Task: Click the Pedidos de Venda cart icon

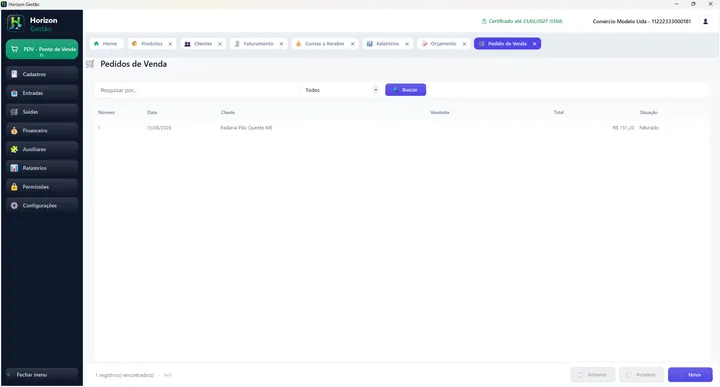Action: coord(90,64)
